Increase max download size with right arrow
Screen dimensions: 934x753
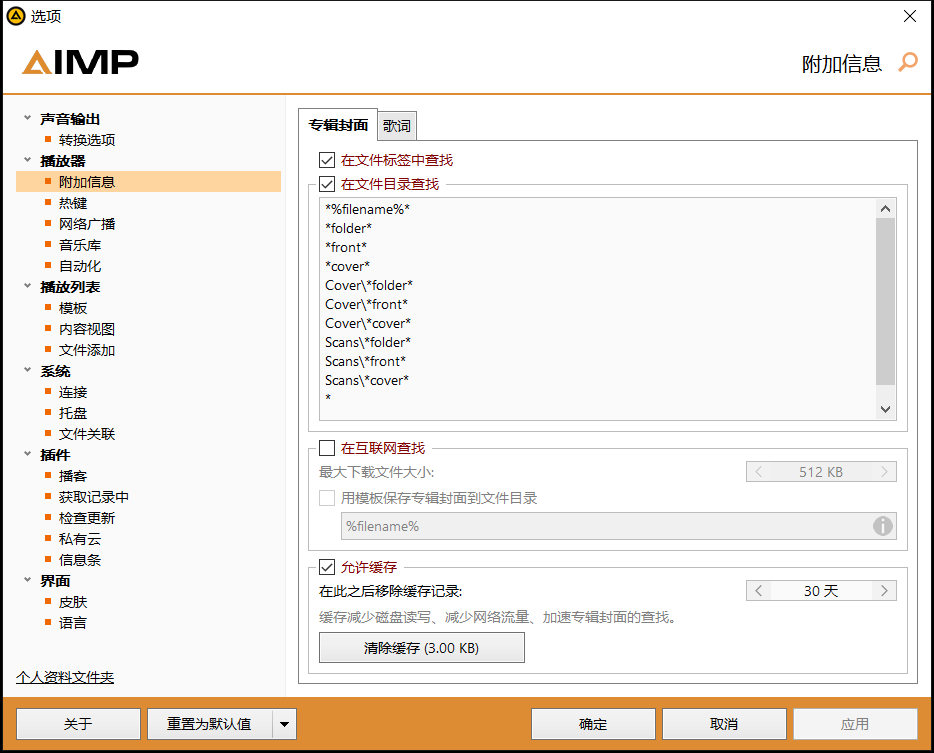point(884,472)
